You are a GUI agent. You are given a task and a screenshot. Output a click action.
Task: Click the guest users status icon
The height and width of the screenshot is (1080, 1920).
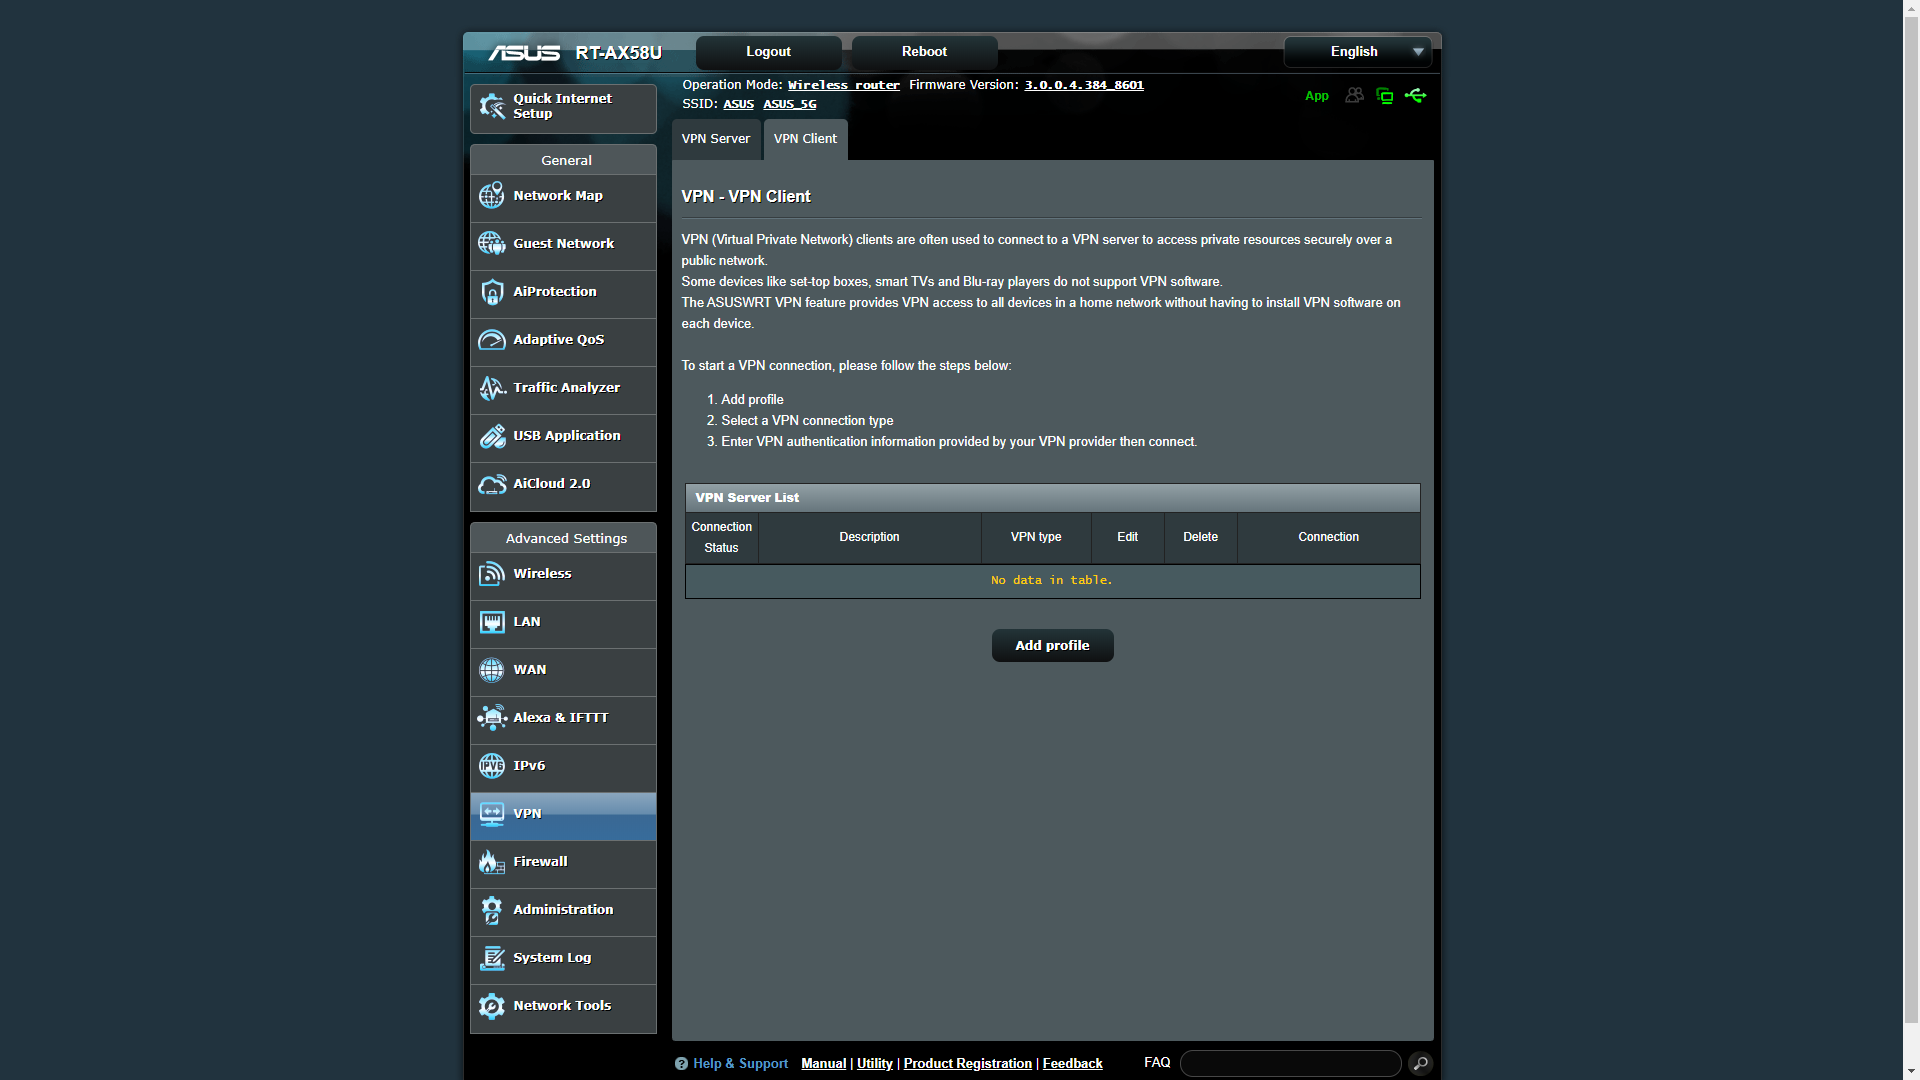coord(1354,96)
